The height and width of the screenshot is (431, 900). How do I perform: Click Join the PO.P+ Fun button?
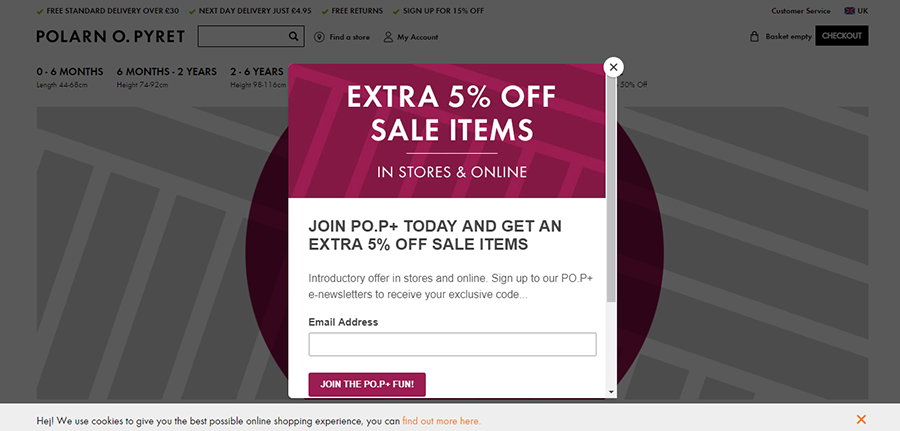367,385
